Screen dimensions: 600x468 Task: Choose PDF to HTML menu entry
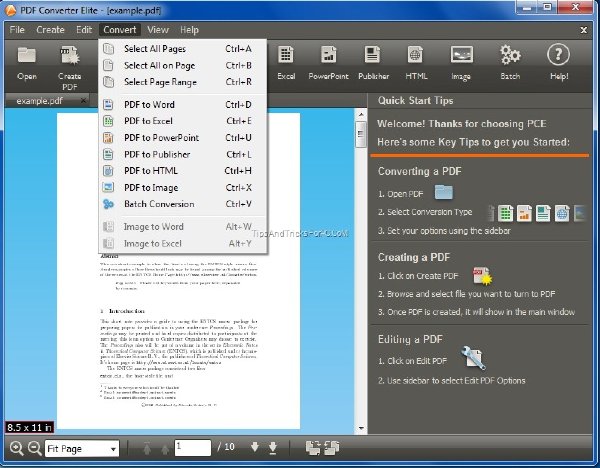[183, 171]
